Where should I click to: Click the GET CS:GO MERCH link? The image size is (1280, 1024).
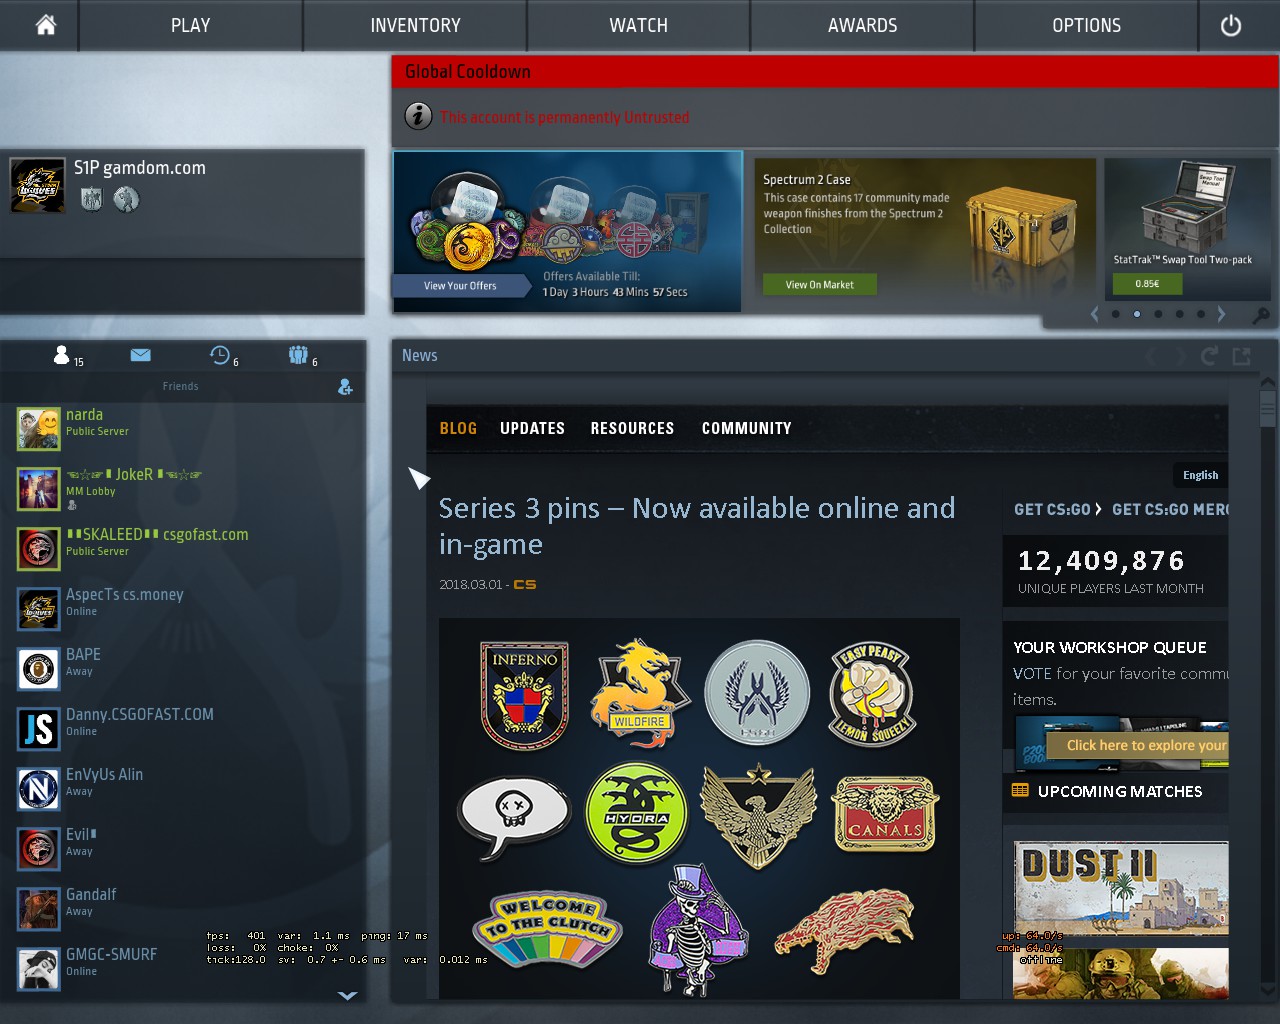pyautogui.click(x=1170, y=509)
